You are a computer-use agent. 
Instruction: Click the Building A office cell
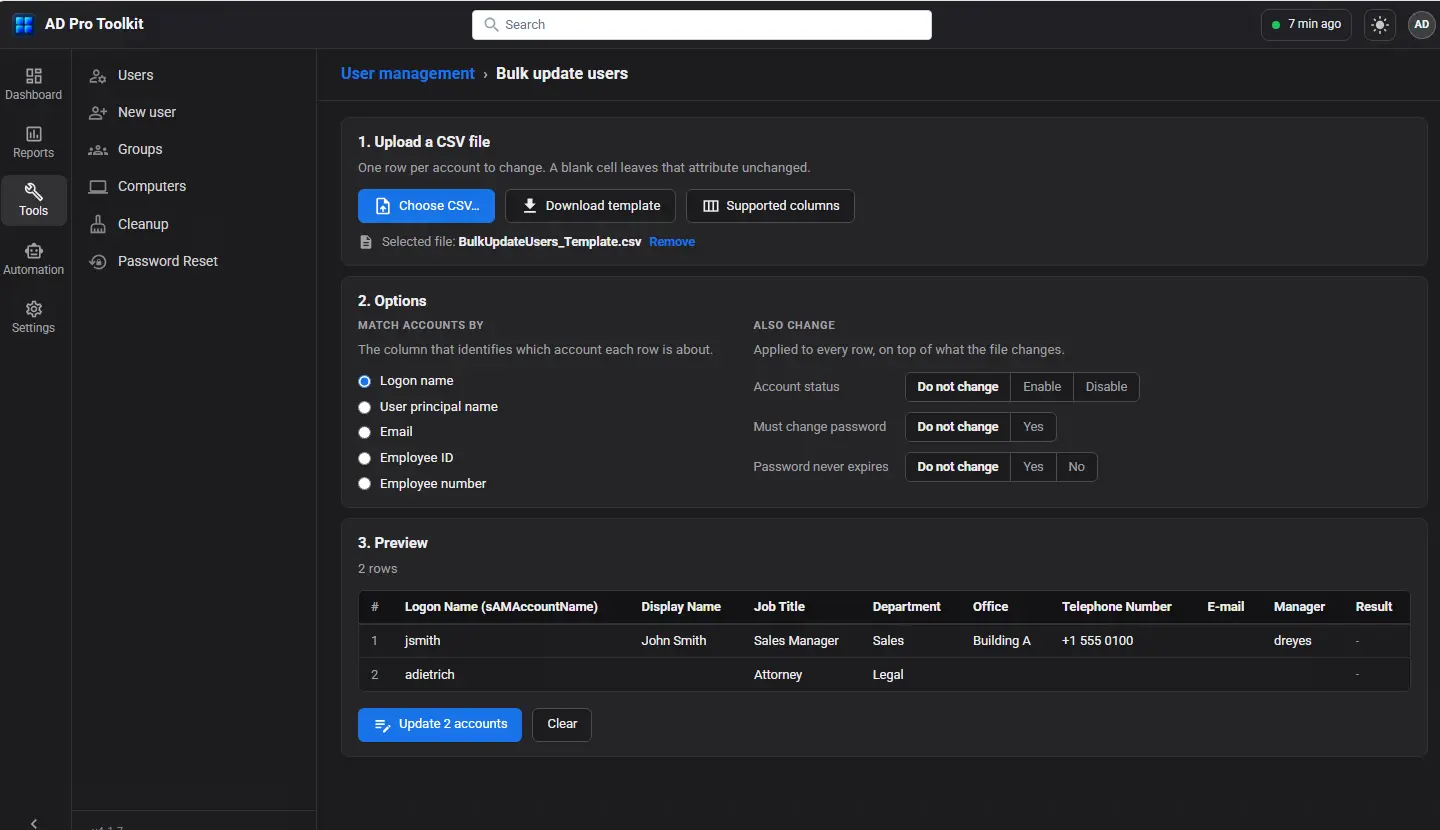pyautogui.click(x=1002, y=641)
